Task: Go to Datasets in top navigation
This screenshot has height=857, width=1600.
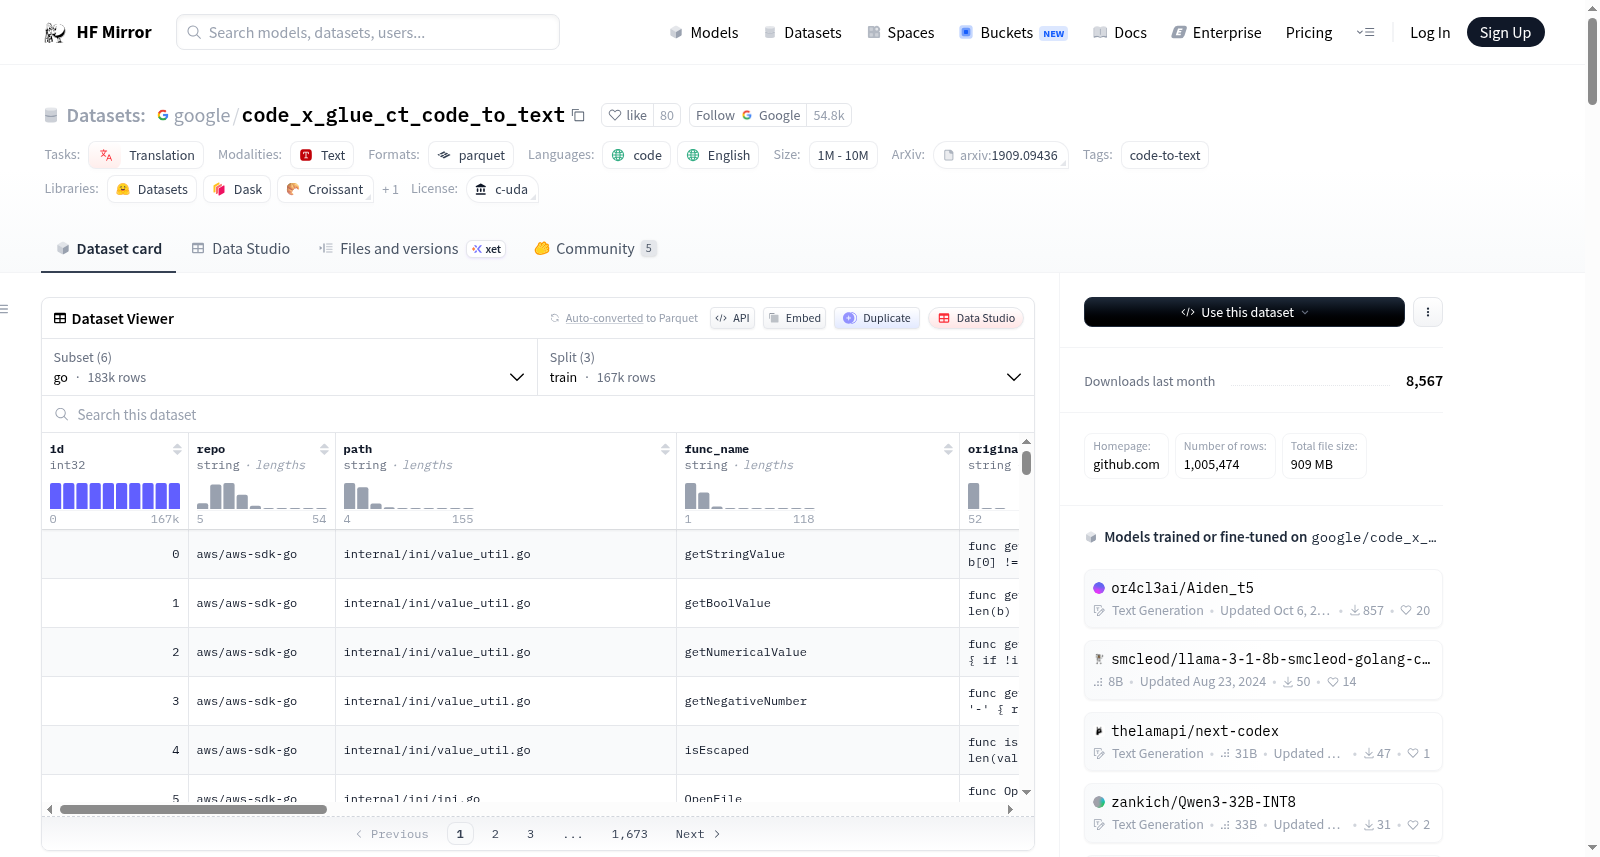Action: click(803, 33)
